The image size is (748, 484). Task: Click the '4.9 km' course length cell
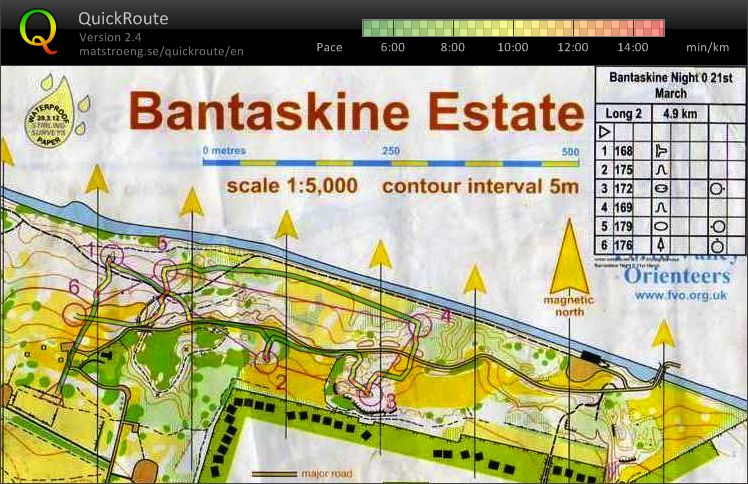click(x=680, y=113)
